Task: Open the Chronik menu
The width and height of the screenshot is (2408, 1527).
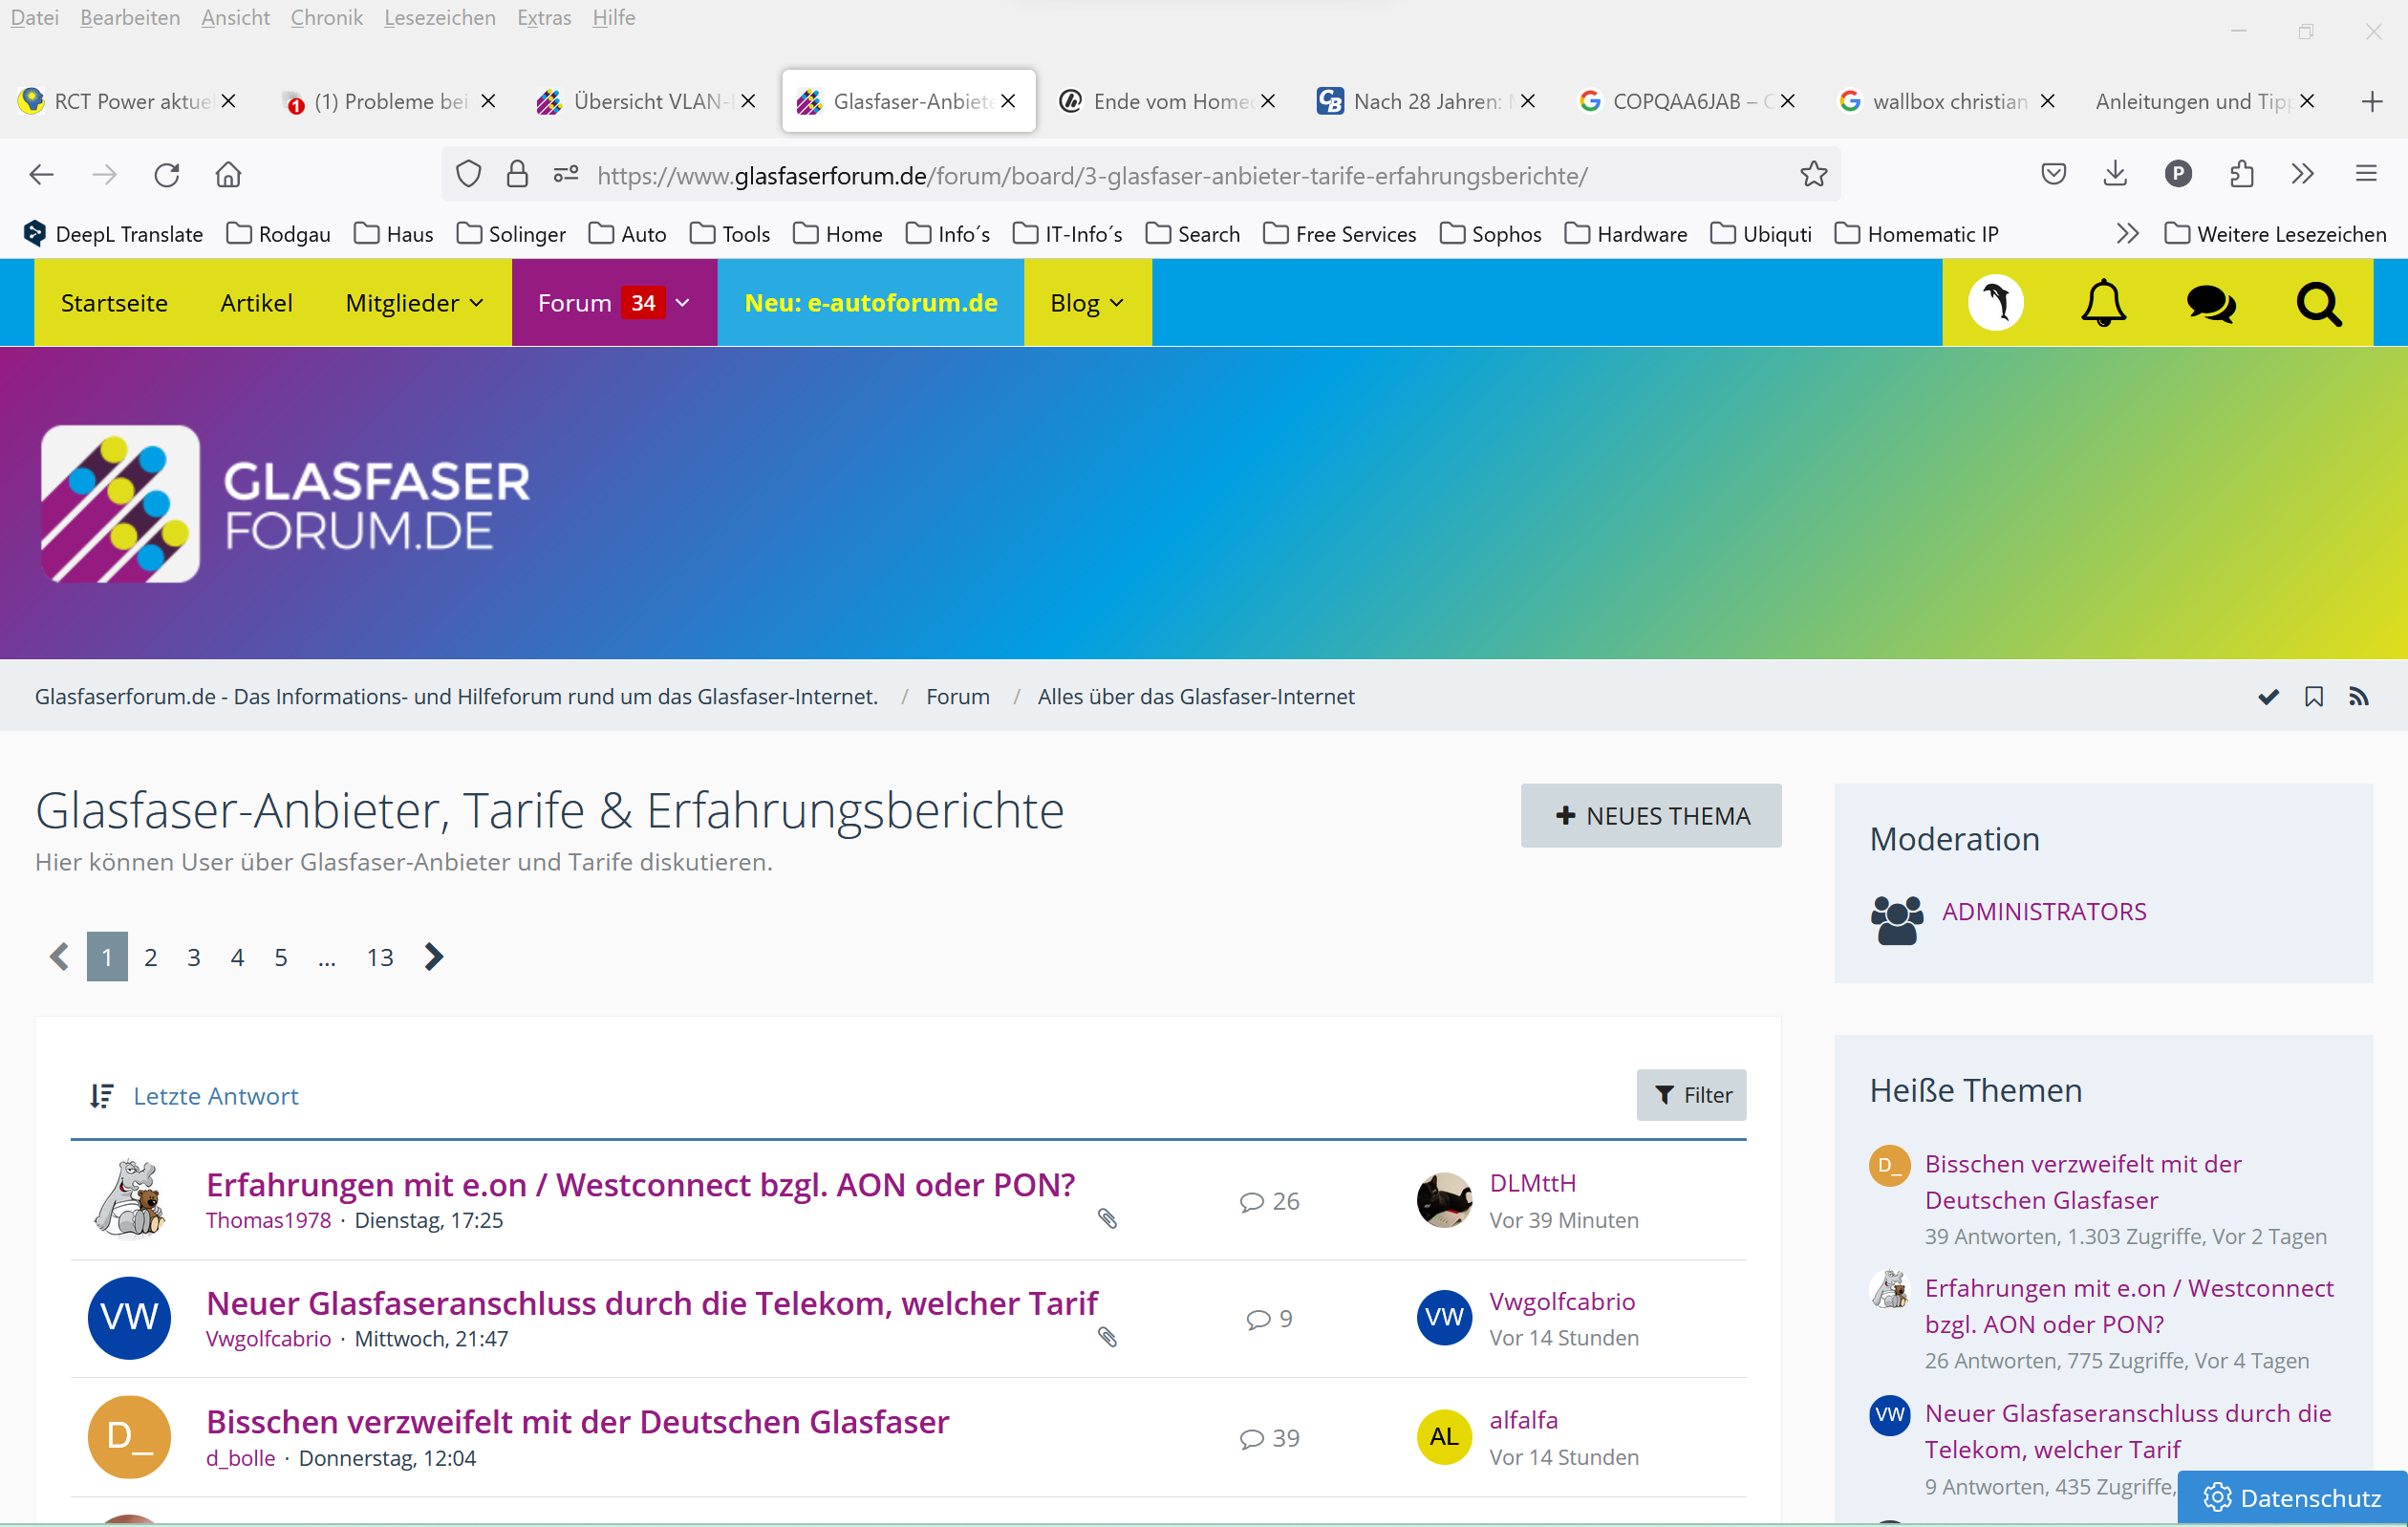Action: (327, 18)
